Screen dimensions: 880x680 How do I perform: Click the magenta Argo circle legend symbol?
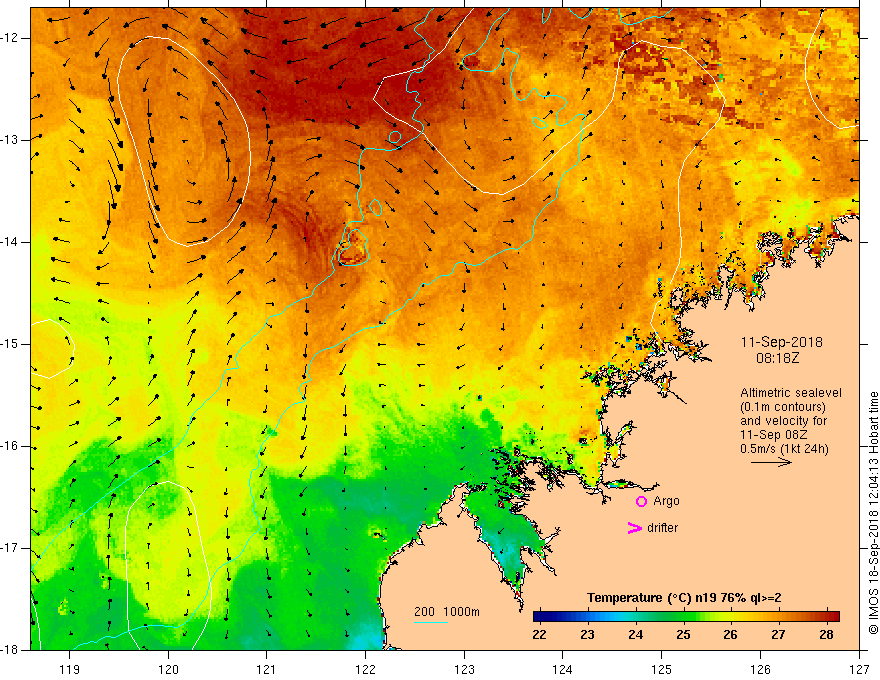pos(641,502)
